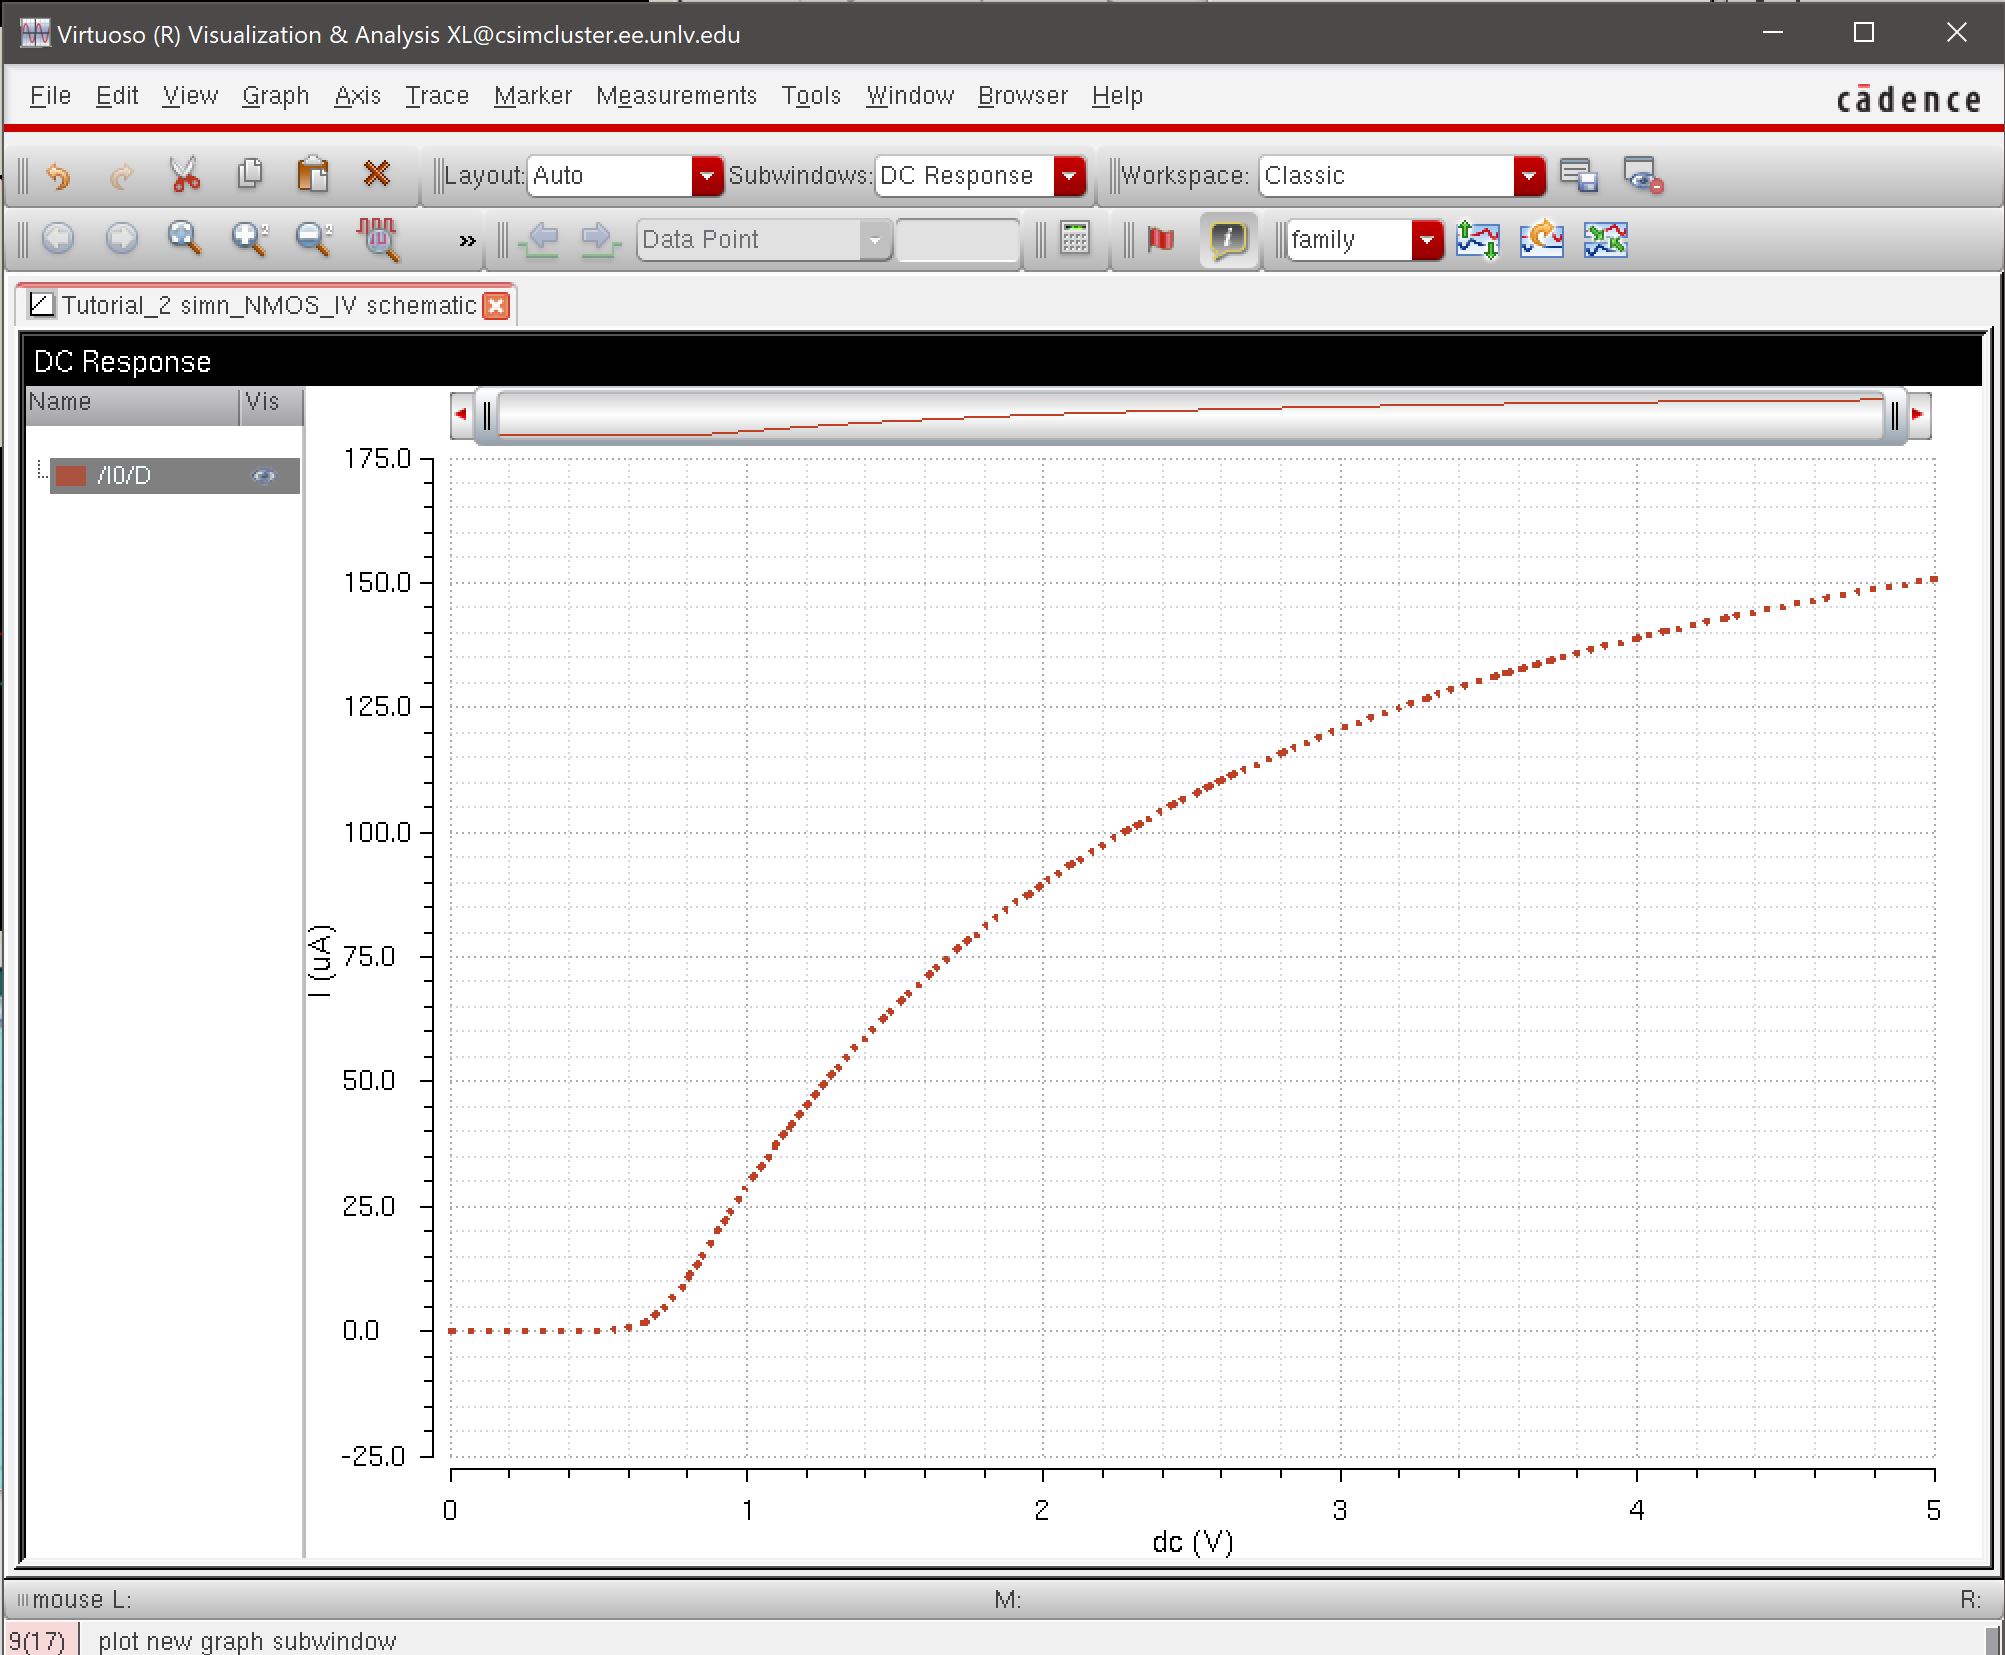Screen dimensions: 2005x1655
Task: Select the /I0/D trace entry
Action: pyautogui.click(x=175, y=476)
